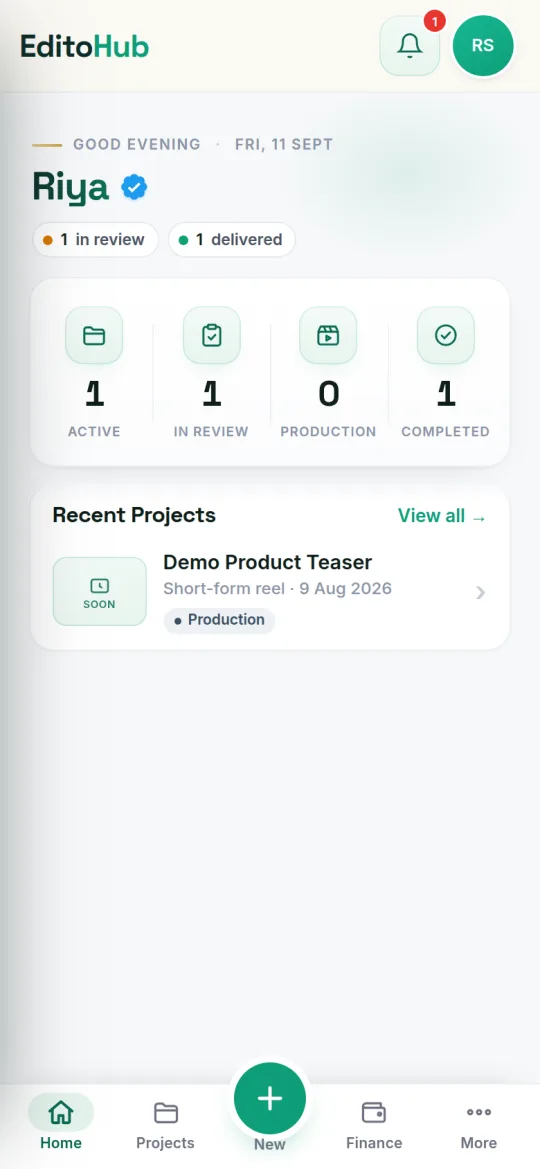Image resolution: width=540 pixels, height=1169 pixels.
Task: Click the COMPLETED stat label
Action: [445, 432]
